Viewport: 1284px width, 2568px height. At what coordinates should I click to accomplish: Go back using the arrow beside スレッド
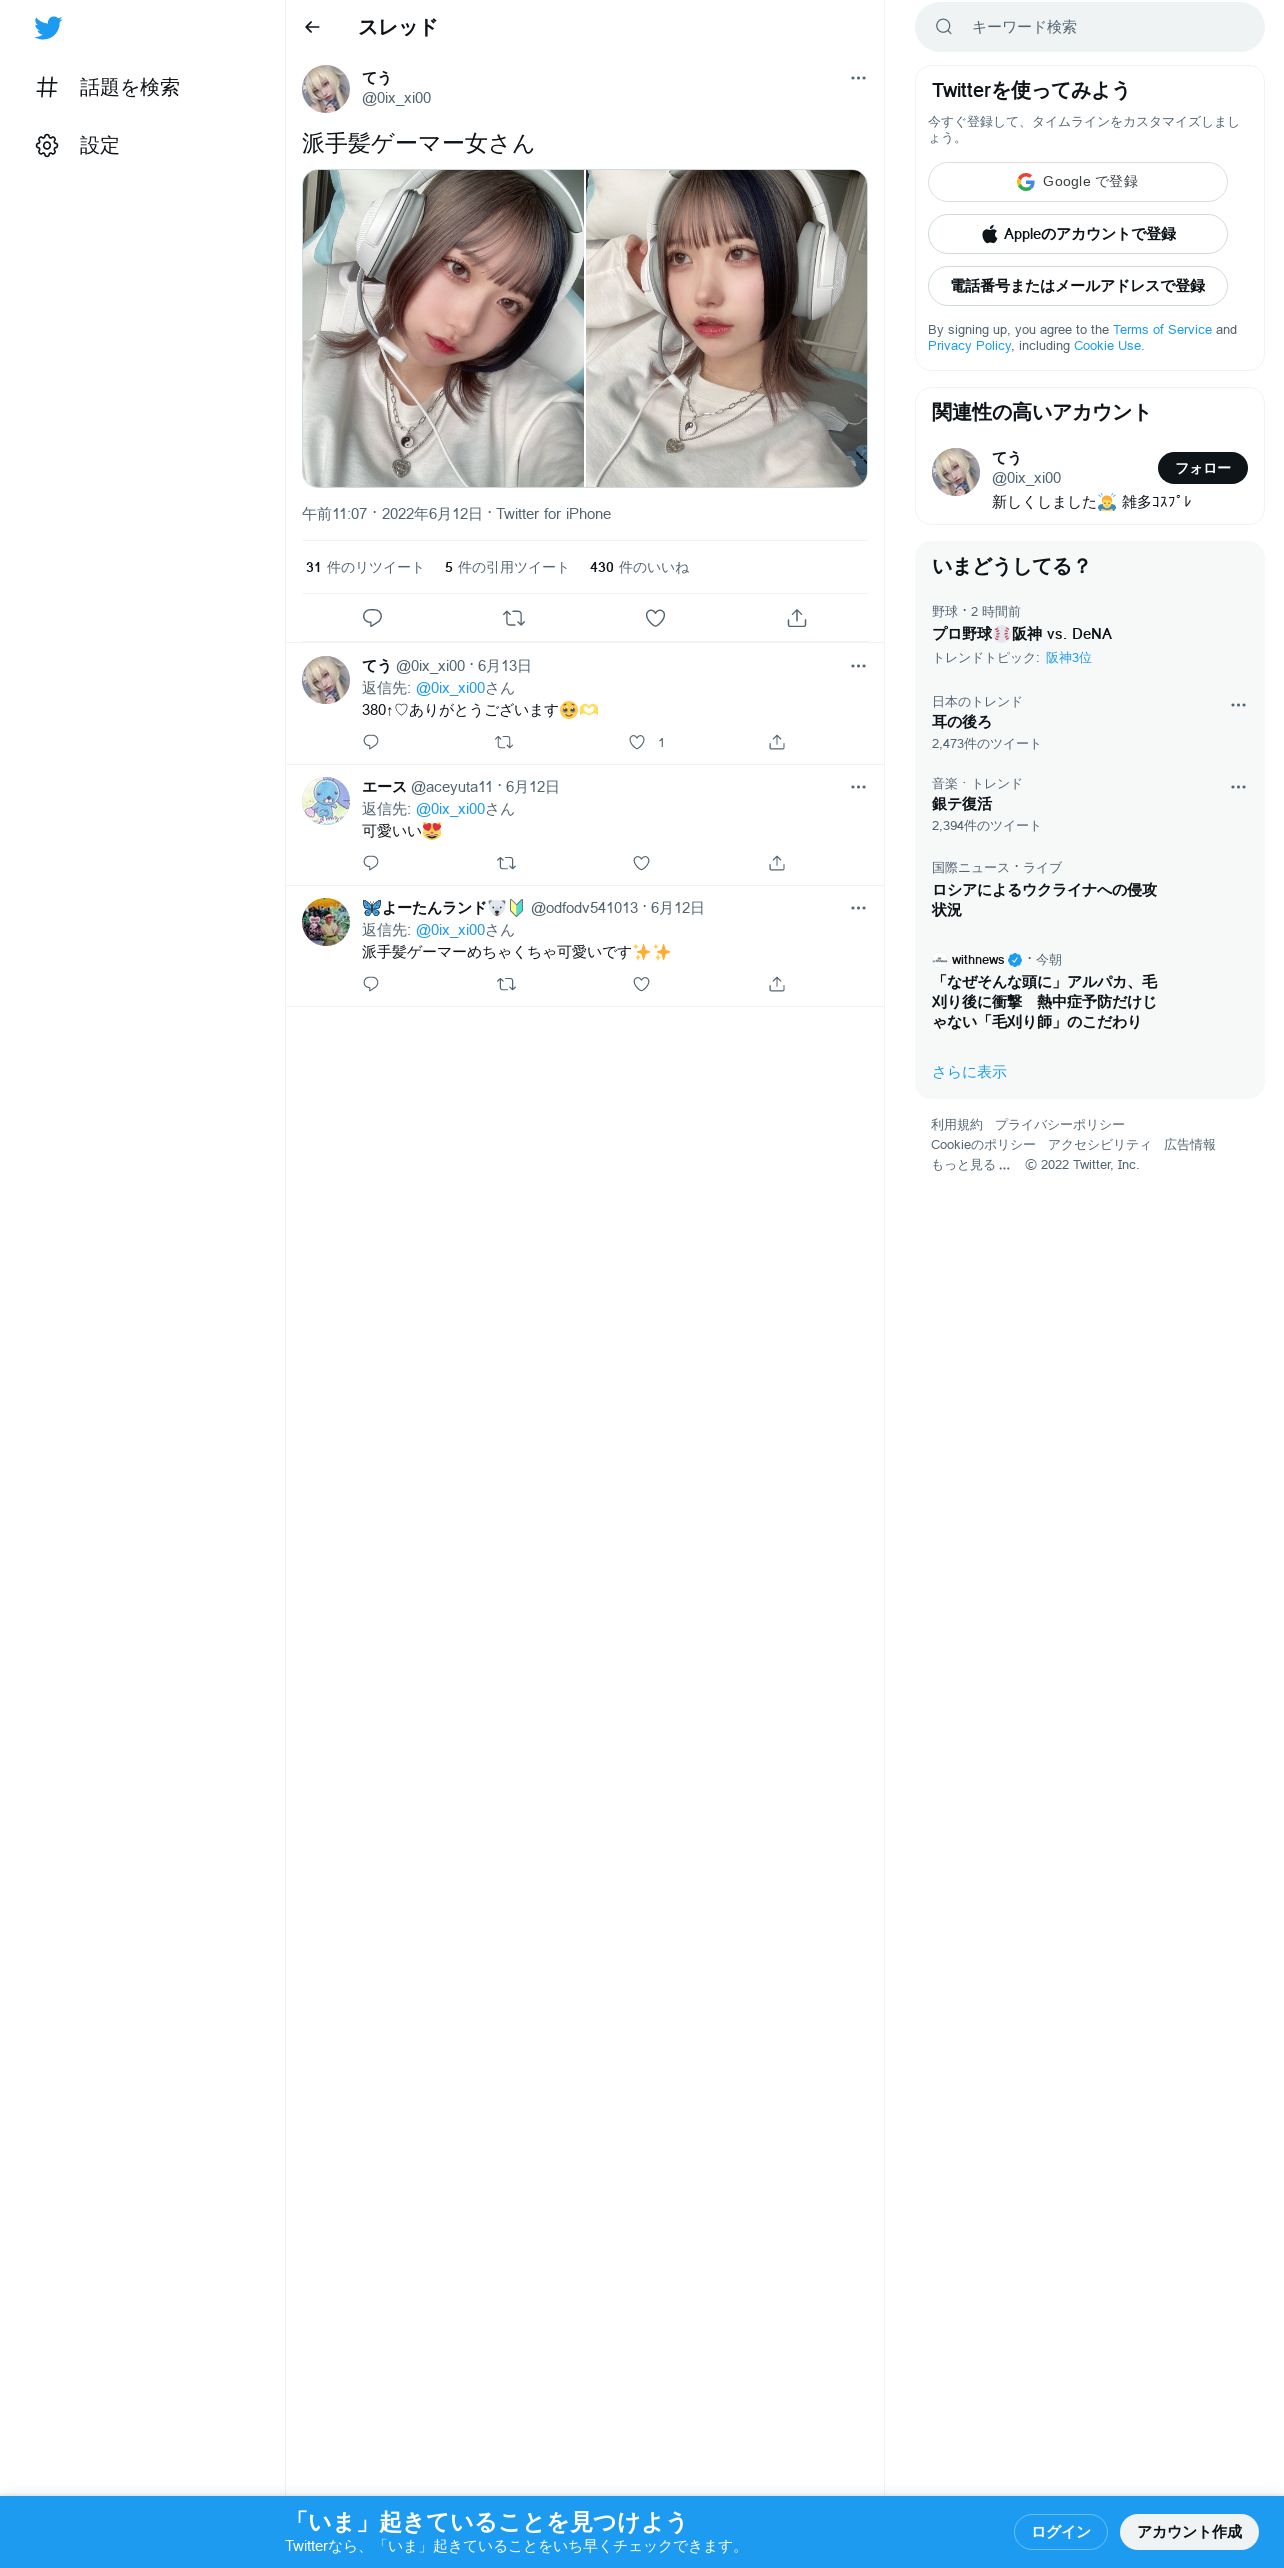(x=312, y=27)
